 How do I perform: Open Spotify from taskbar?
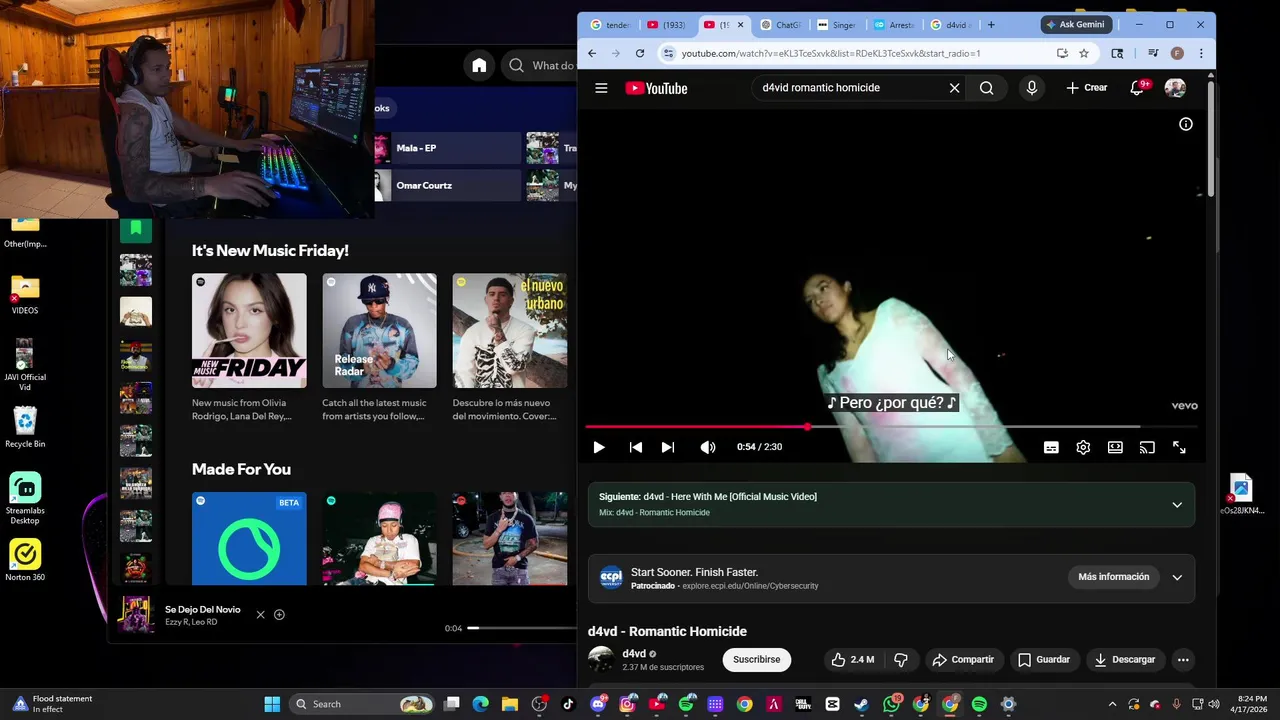click(979, 704)
